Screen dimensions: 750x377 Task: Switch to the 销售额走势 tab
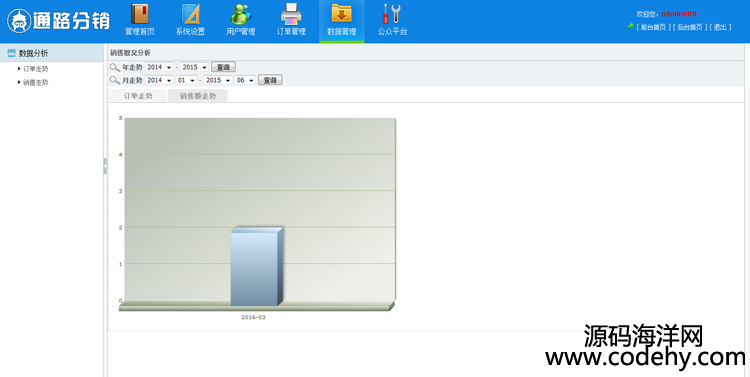(x=198, y=96)
